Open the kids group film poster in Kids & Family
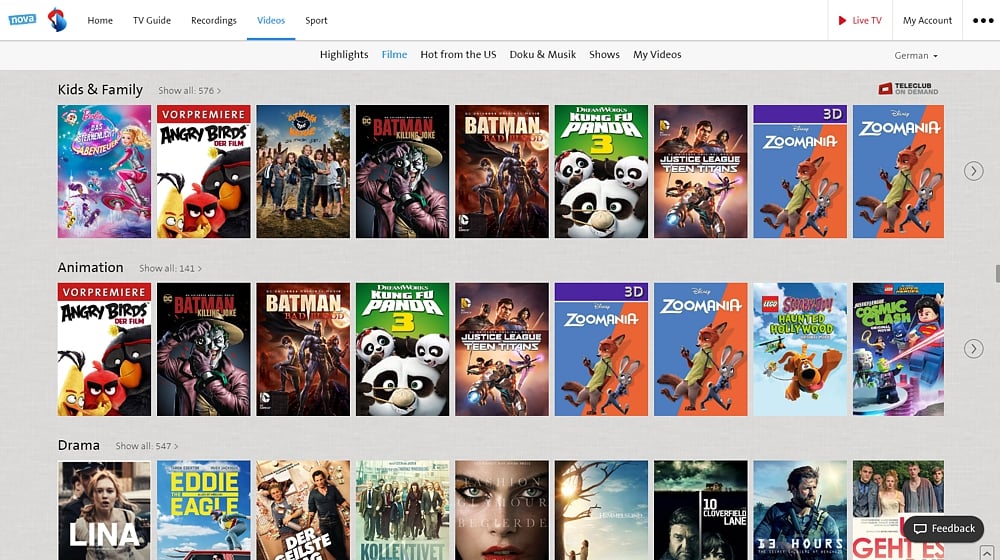The height and width of the screenshot is (560, 1000). tap(303, 172)
